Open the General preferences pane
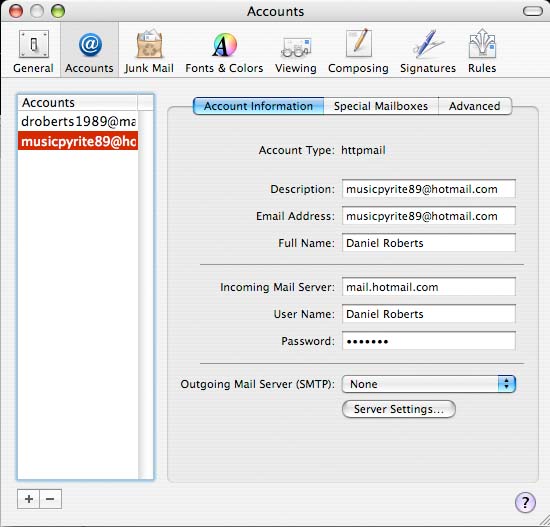The width and height of the screenshot is (550, 527). 33,51
